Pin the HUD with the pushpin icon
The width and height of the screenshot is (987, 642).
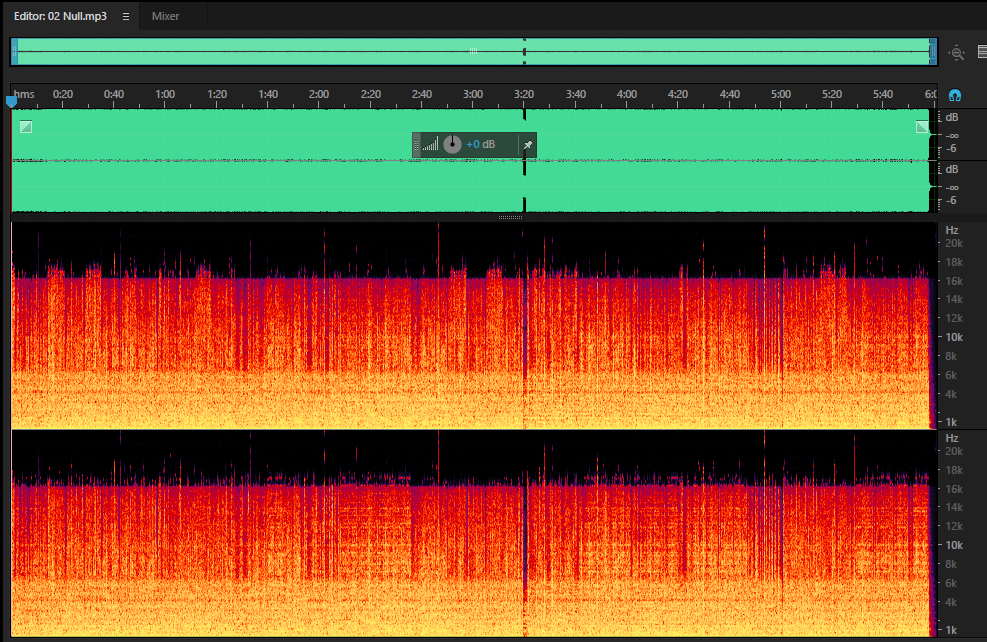[527, 145]
